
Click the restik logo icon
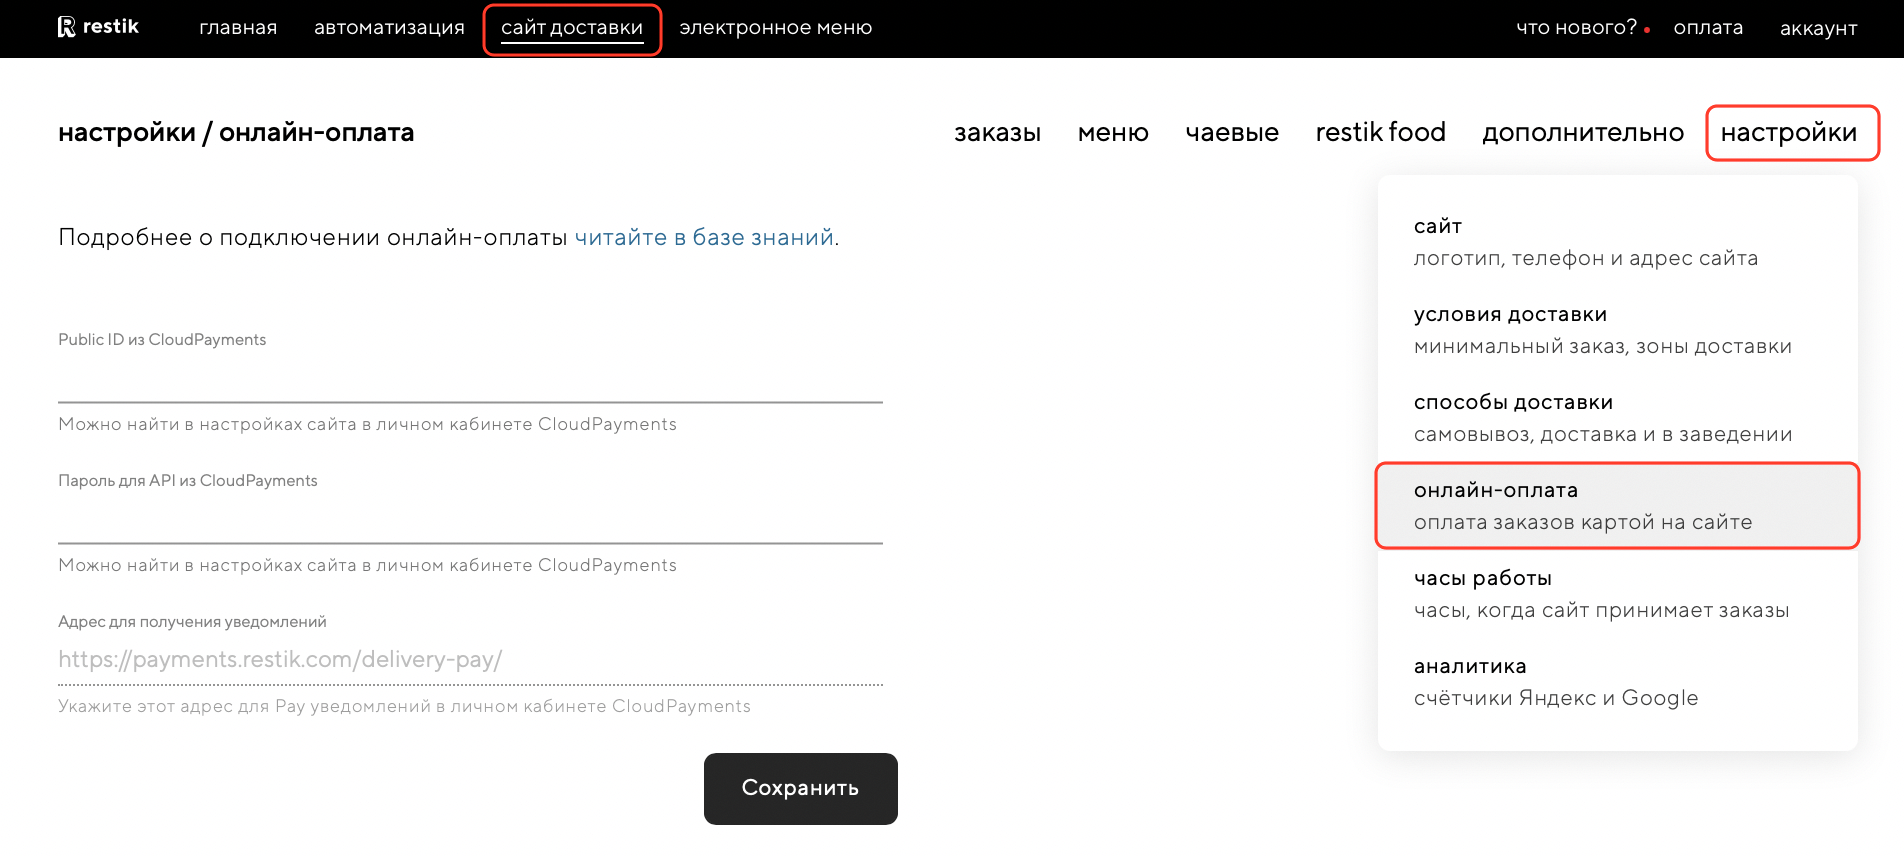coord(67,27)
